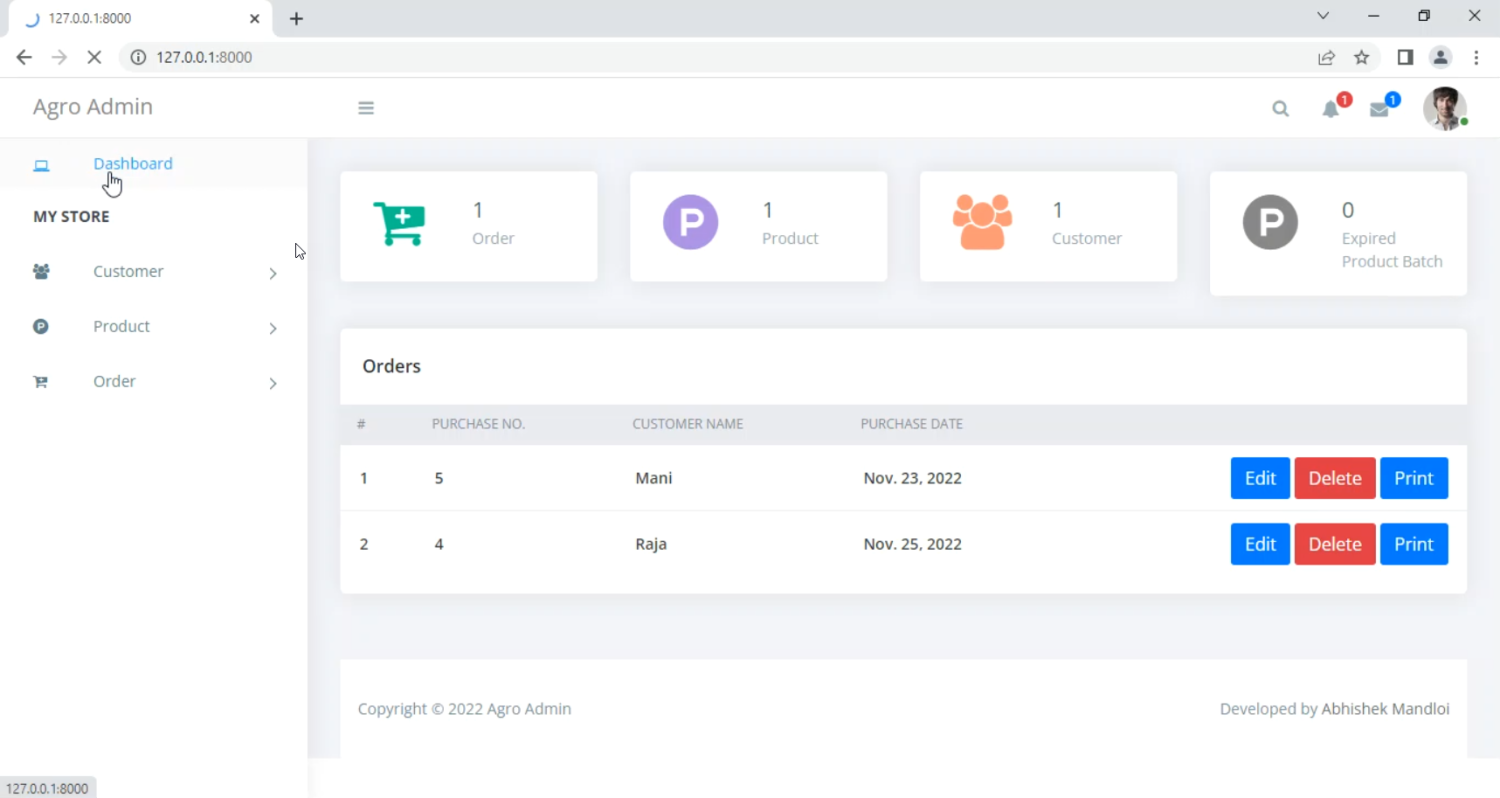Click the orange Customer group icon
The image size is (1500, 798).
coord(982,222)
